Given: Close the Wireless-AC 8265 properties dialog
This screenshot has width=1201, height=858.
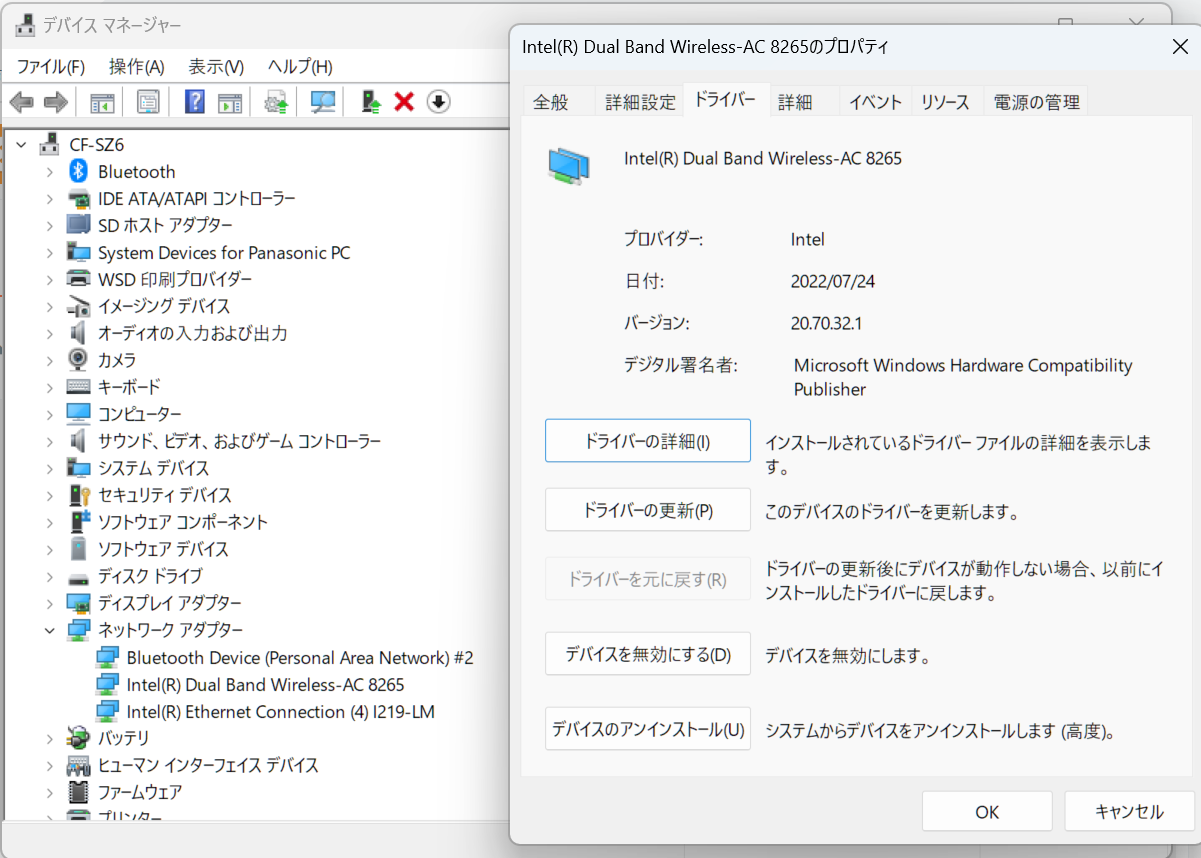Looking at the screenshot, I should click(x=1180, y=47).
